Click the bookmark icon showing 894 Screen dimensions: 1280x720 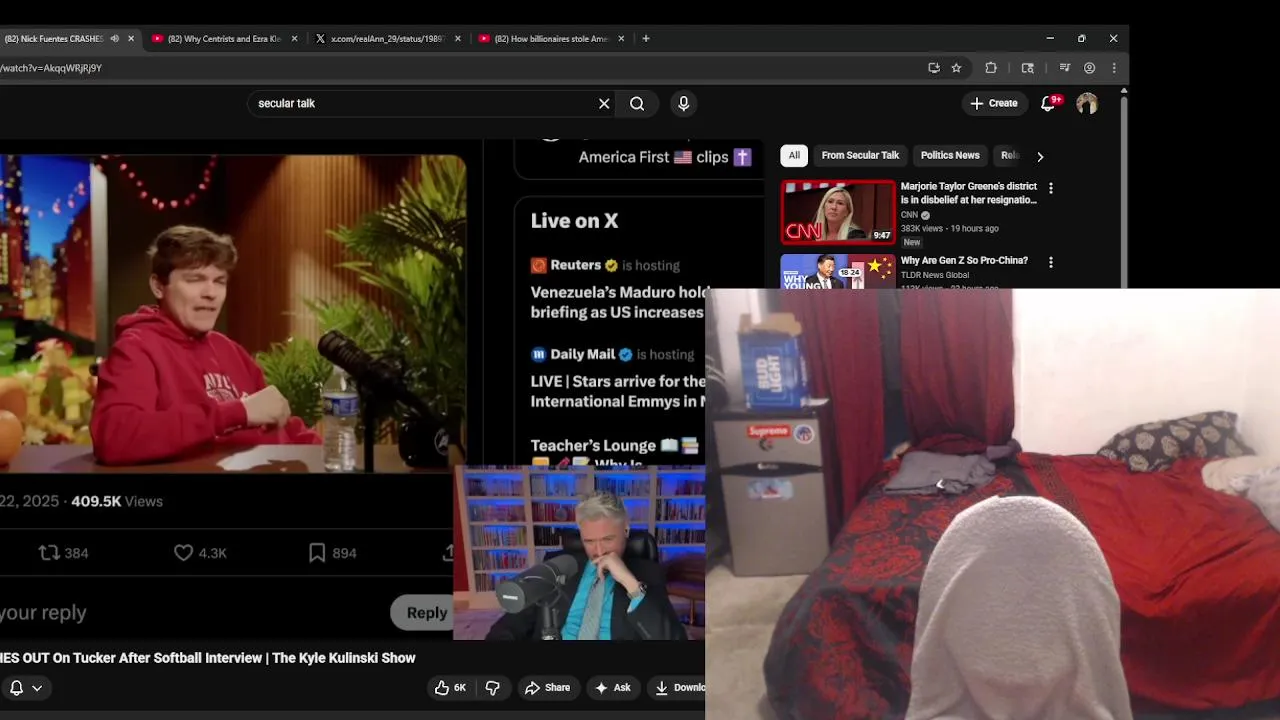click(x=317, y=553)
